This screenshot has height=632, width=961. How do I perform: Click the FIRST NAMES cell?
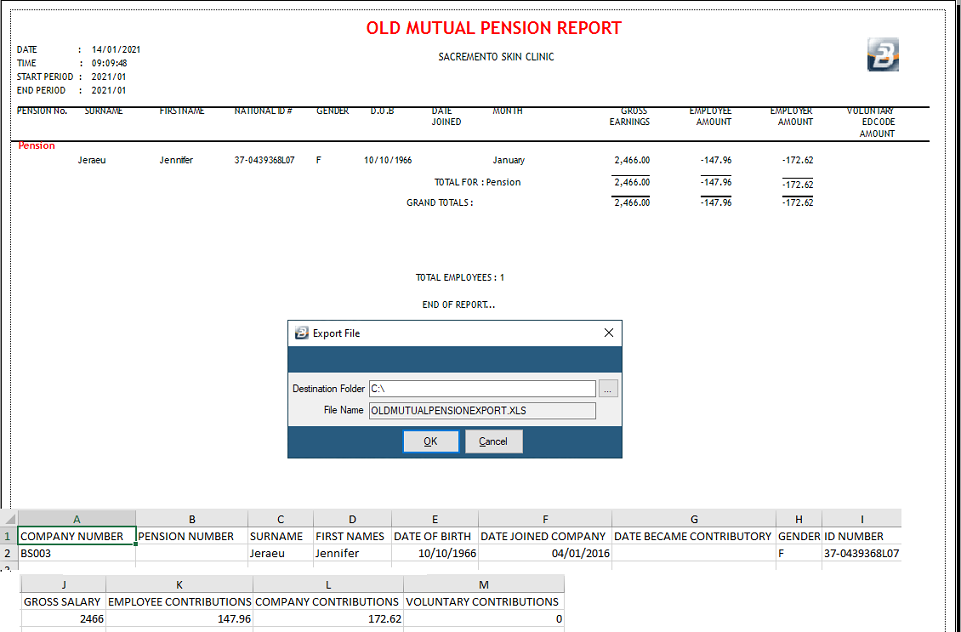[x=352, y=536]
